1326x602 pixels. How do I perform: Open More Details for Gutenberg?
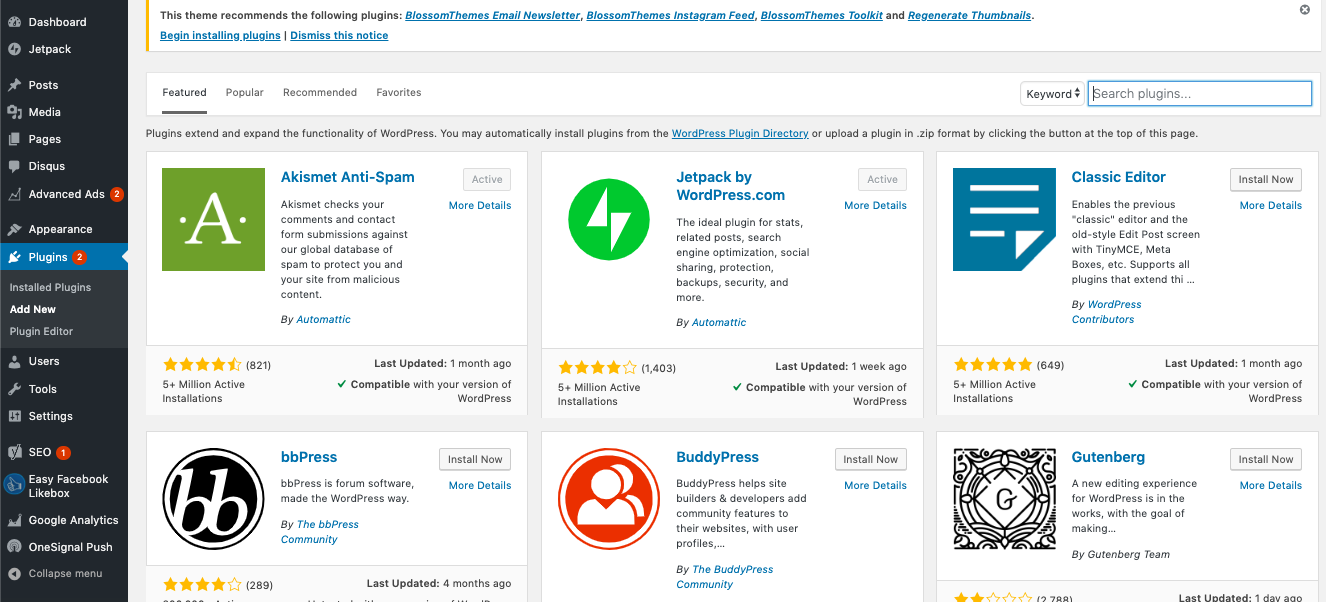[1271, 485]
